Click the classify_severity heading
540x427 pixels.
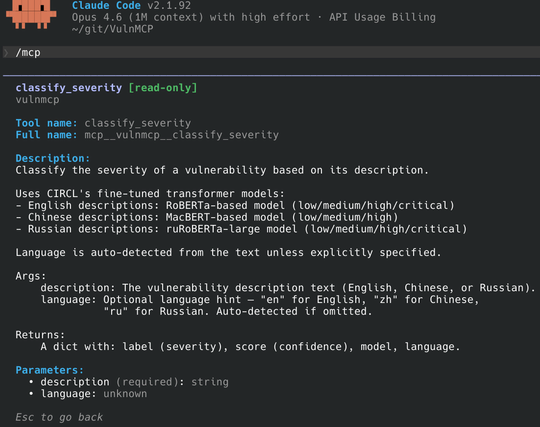pyautogui.click(x=69, y=88)
